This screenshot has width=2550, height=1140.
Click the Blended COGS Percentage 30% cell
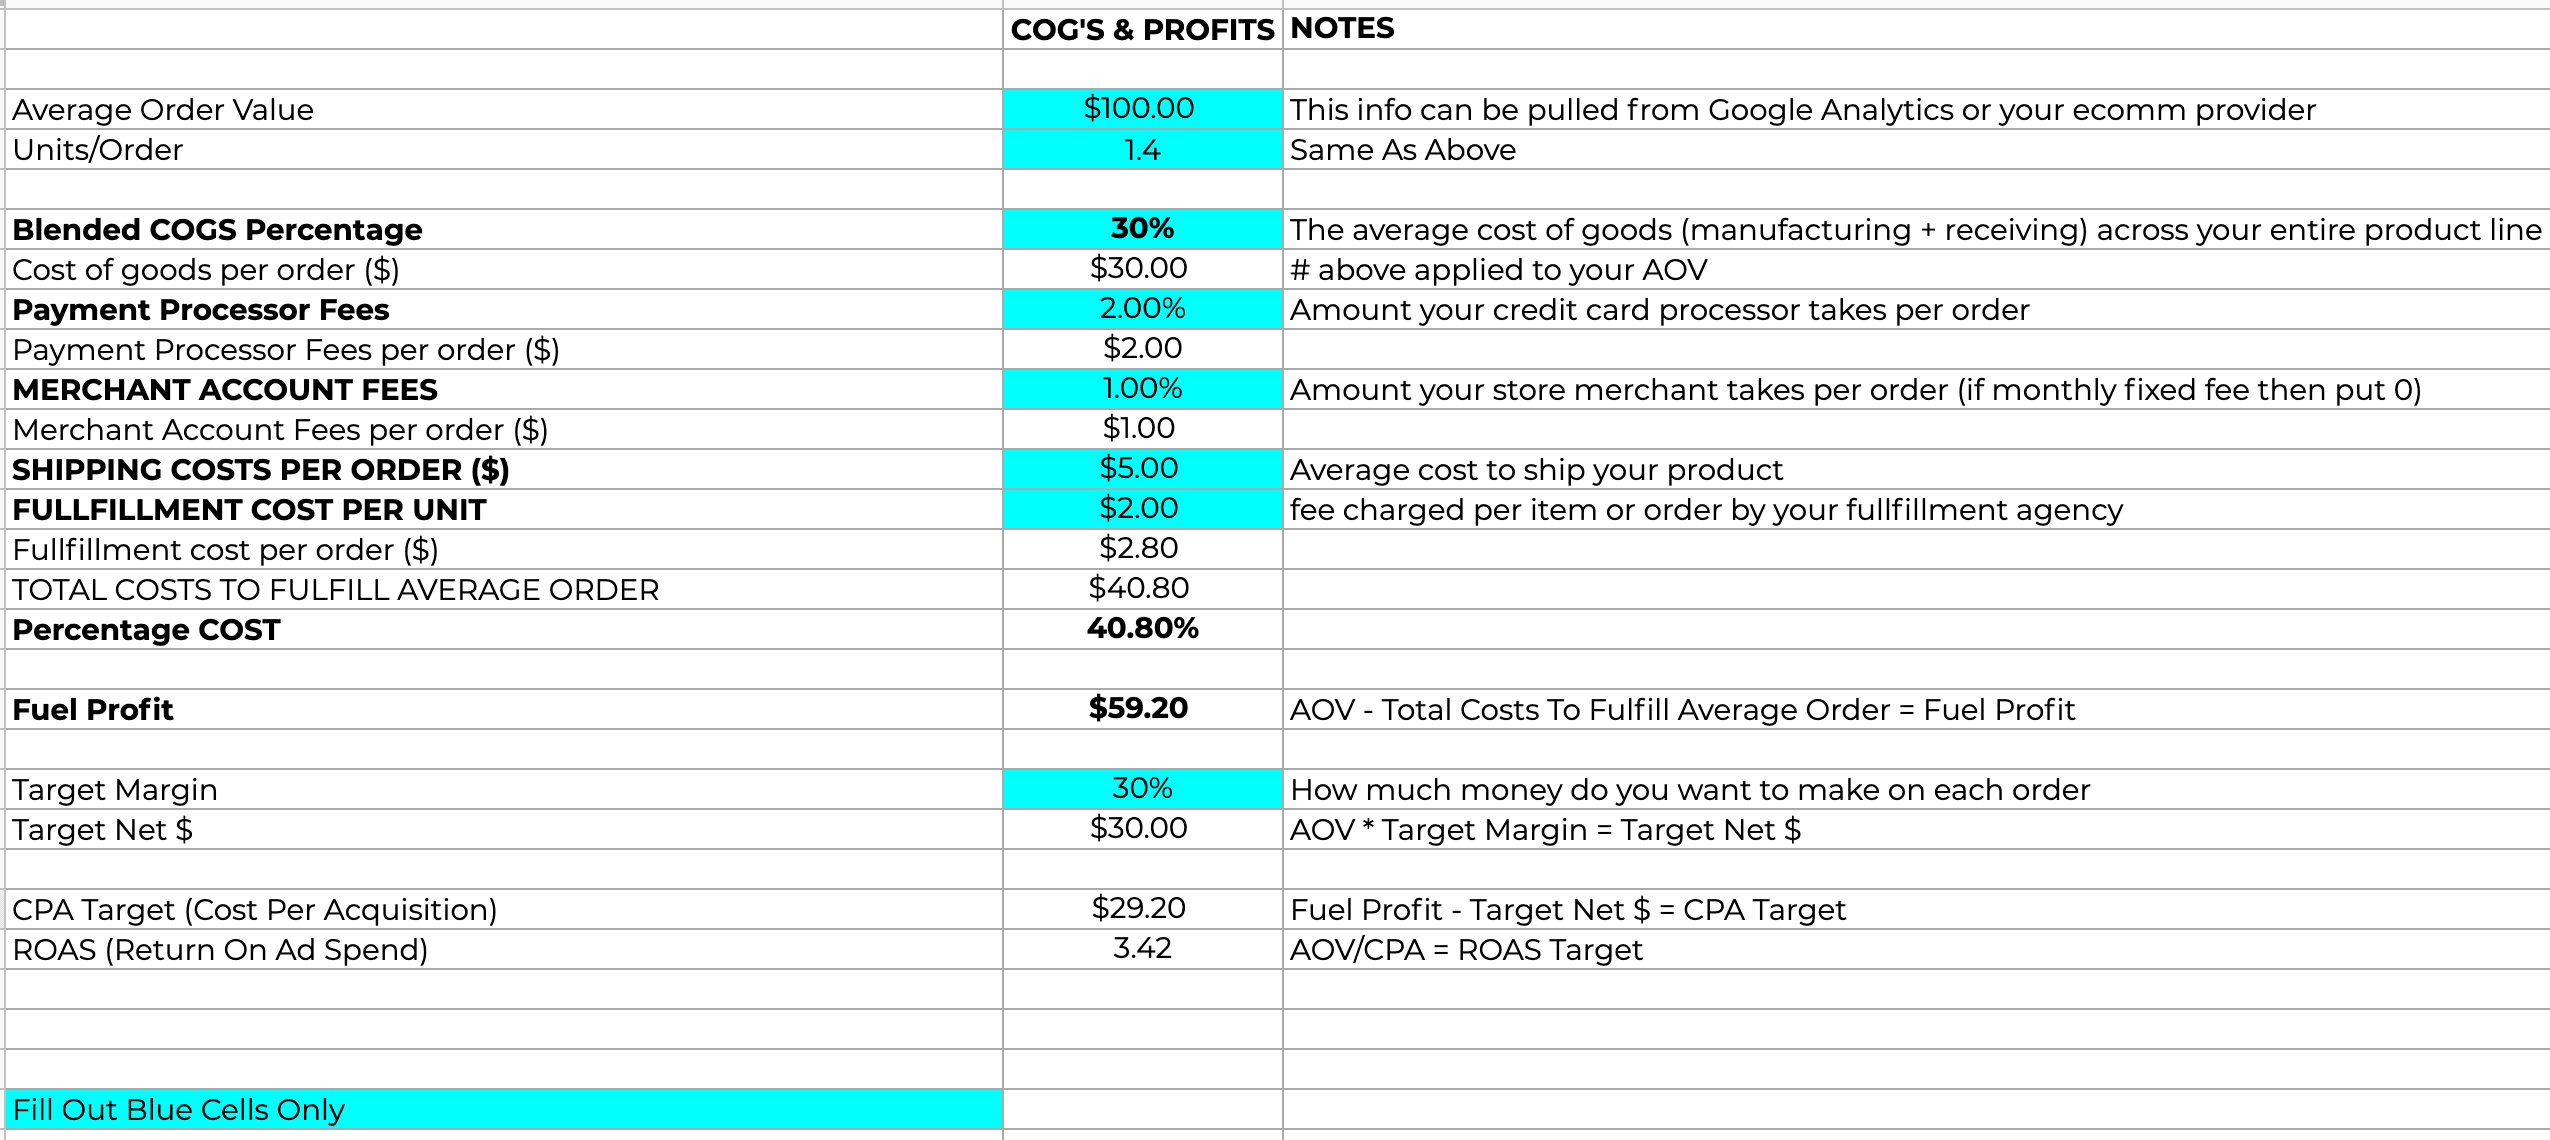pos(1141,229)
